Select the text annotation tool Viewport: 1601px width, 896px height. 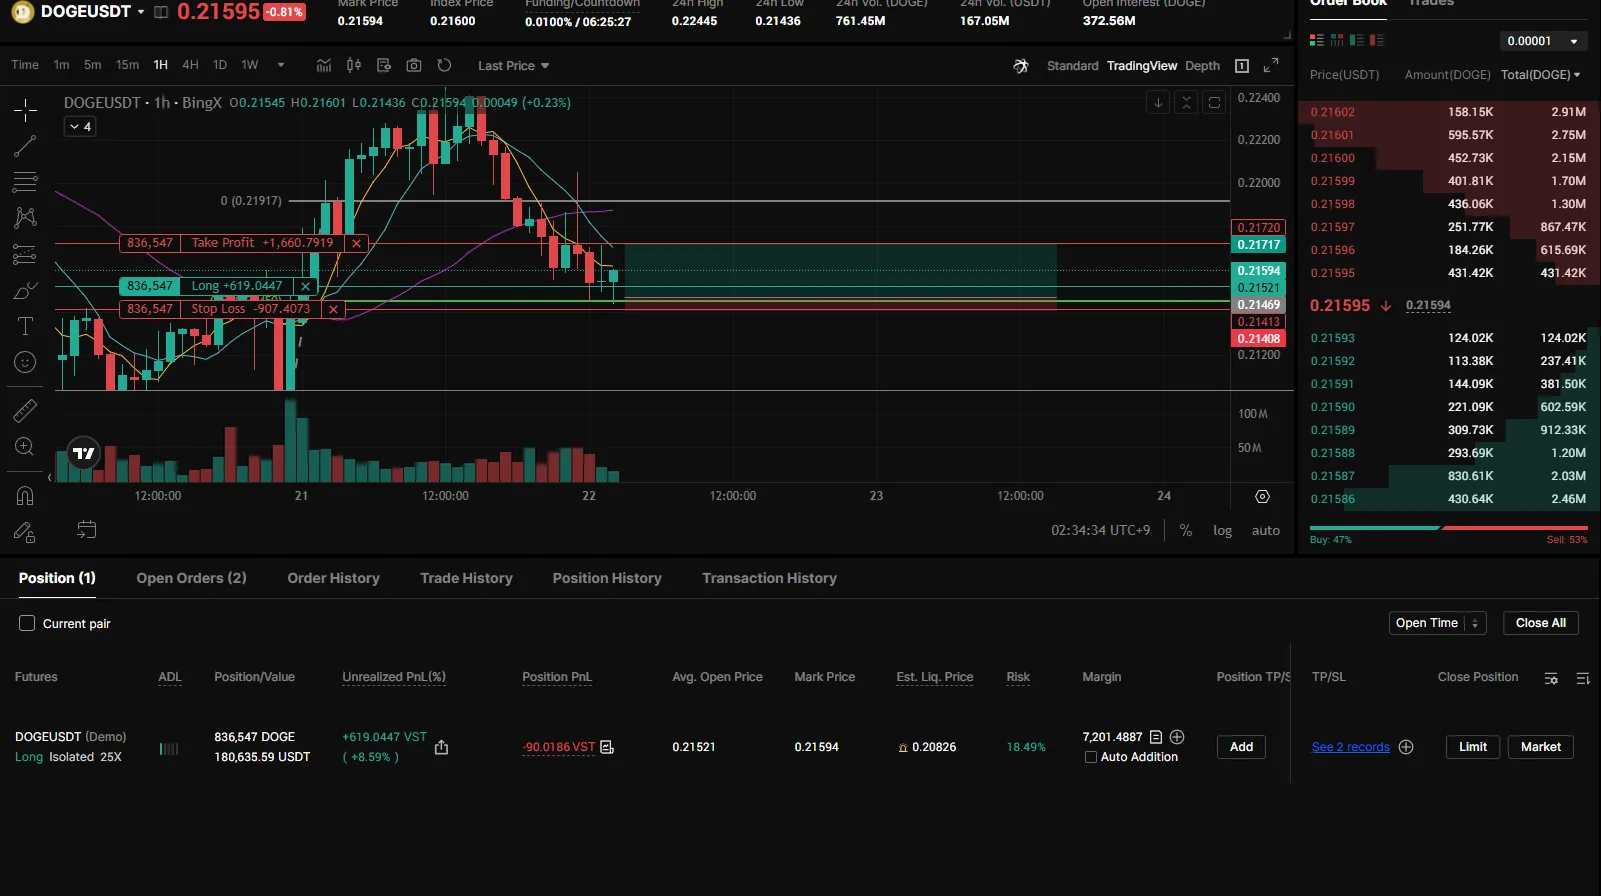25,326
